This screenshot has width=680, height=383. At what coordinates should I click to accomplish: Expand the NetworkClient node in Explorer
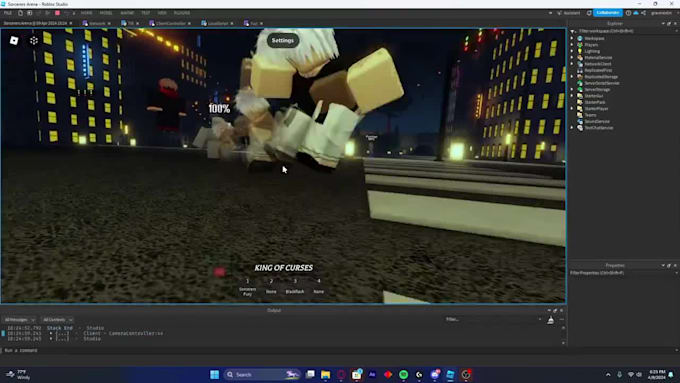(572, 64)
